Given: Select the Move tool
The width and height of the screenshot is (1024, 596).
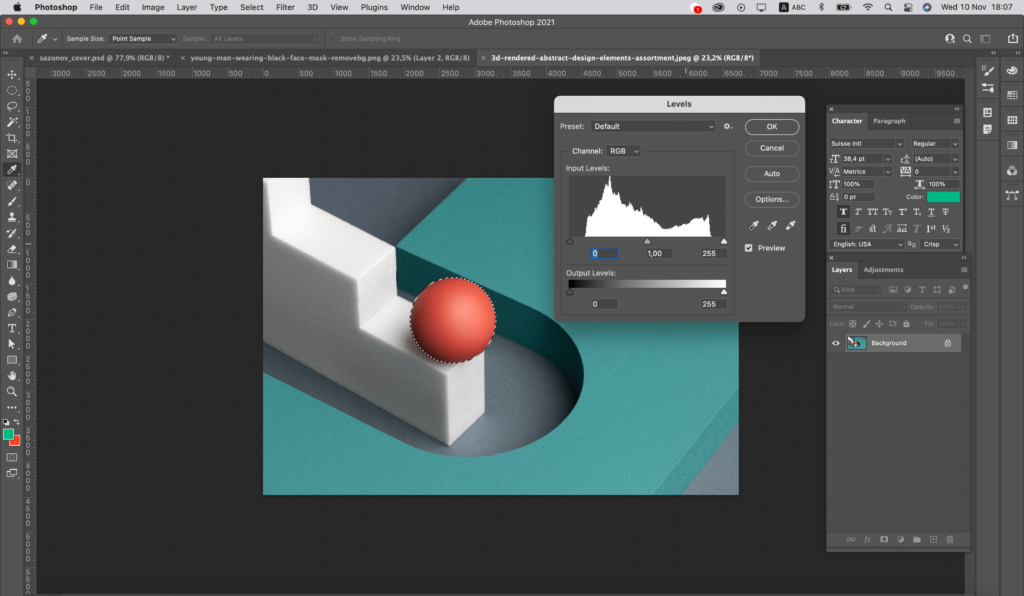Looking at the screenshot, I should click(x=12, y=74).
